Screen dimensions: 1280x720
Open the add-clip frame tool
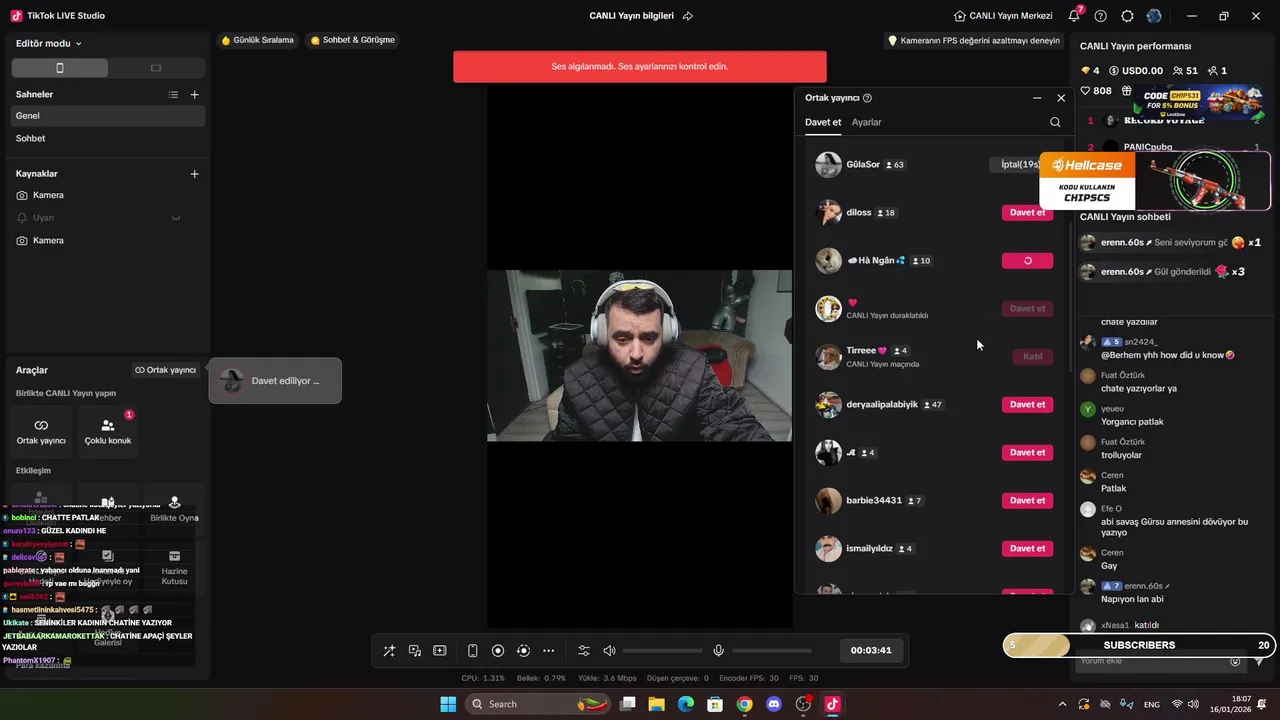(x=440, y=651)
